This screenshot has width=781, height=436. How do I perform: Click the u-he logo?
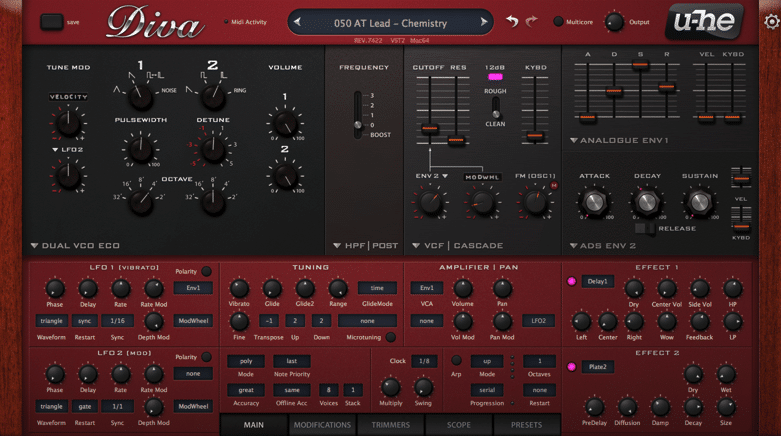pyautogui.click(x=706, y=21)
